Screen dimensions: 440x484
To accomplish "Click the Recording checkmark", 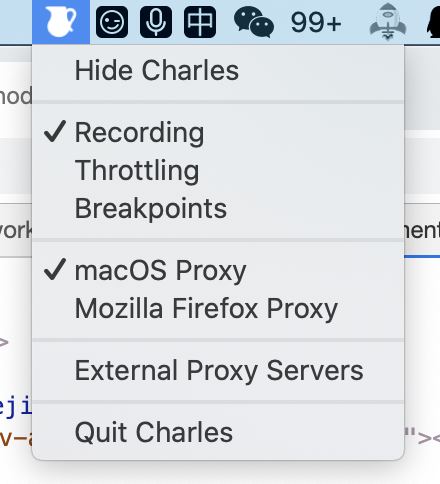I will [55, 131].
